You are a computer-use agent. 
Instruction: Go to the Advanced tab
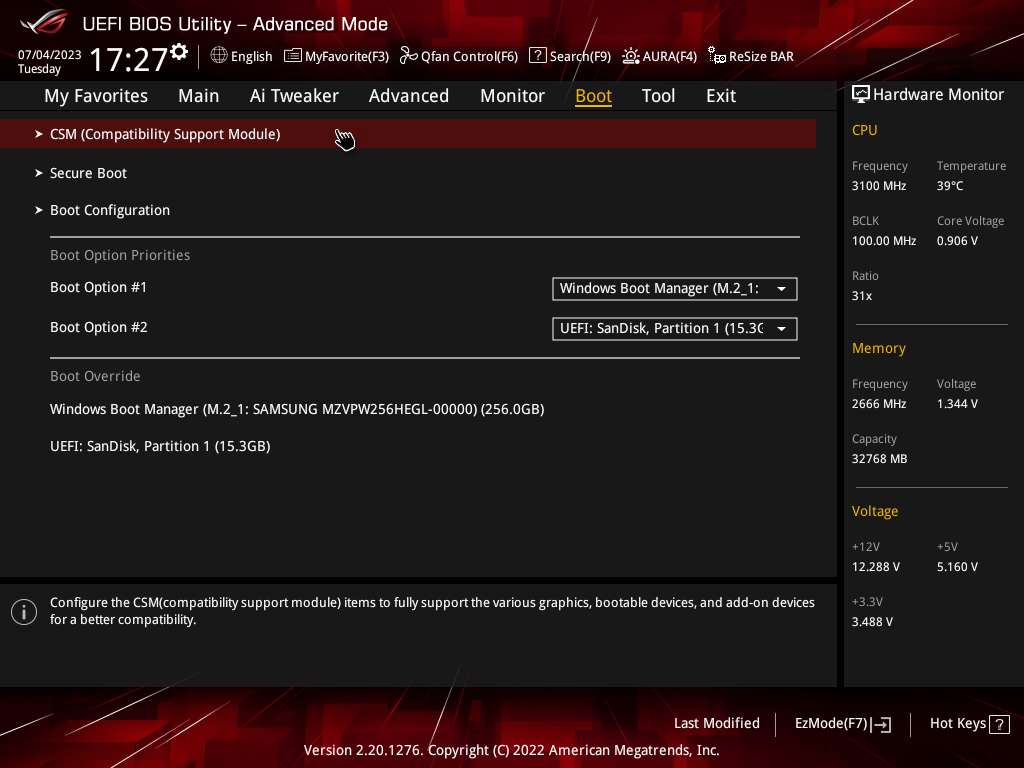[409, 96]
